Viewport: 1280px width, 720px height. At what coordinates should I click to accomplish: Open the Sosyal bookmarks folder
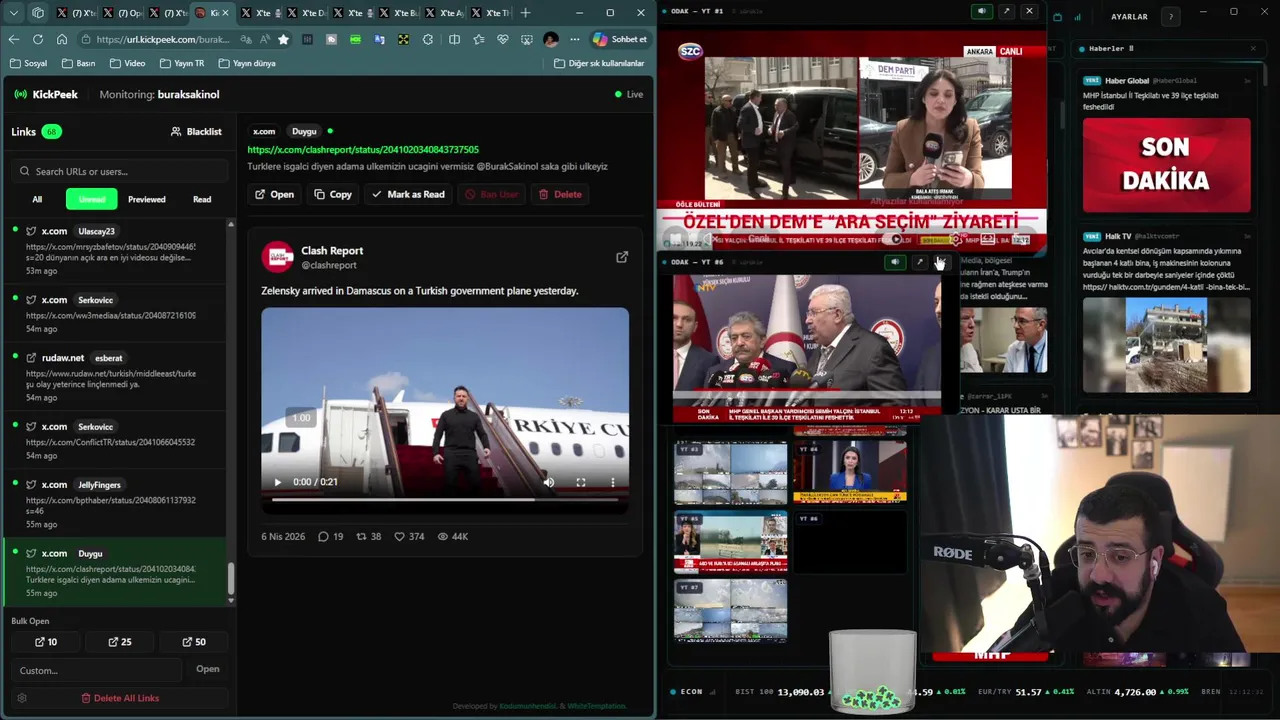point(28,63)
